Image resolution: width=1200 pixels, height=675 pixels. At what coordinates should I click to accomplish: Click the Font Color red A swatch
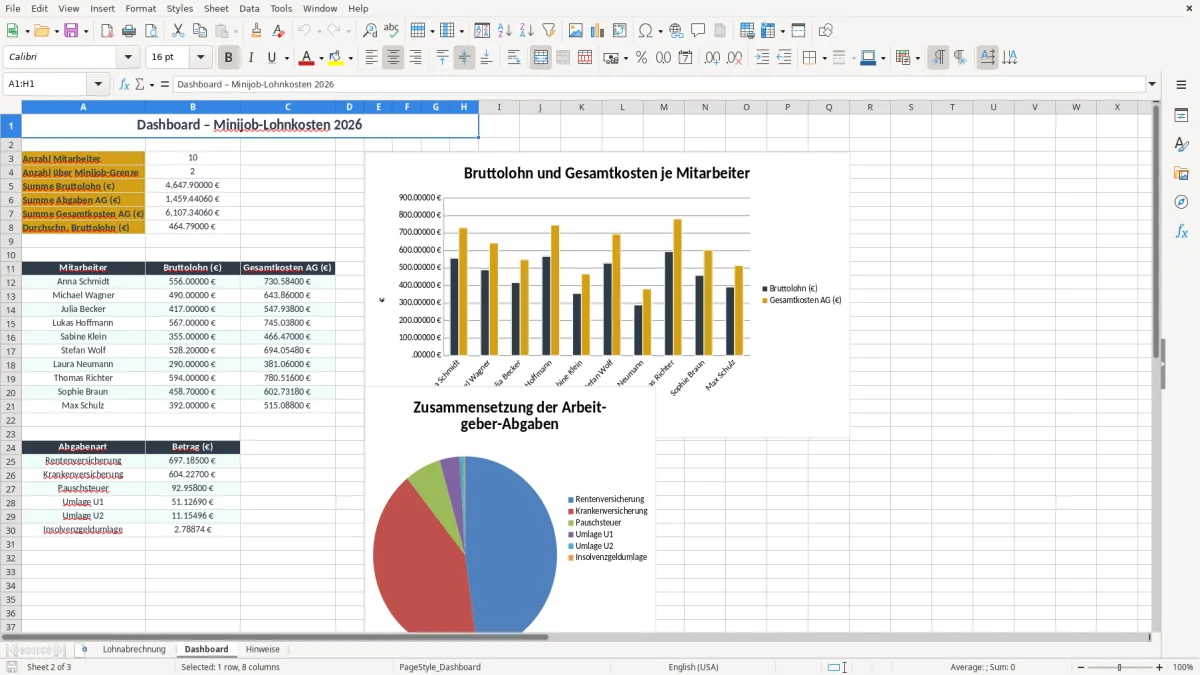pos(307,58)
